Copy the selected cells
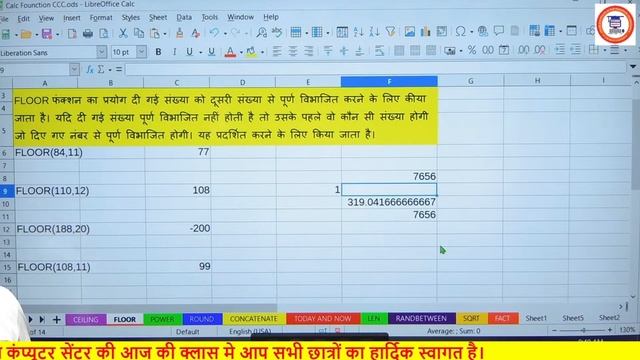Screen dimensions: 640x360 (x=139, y=33)
